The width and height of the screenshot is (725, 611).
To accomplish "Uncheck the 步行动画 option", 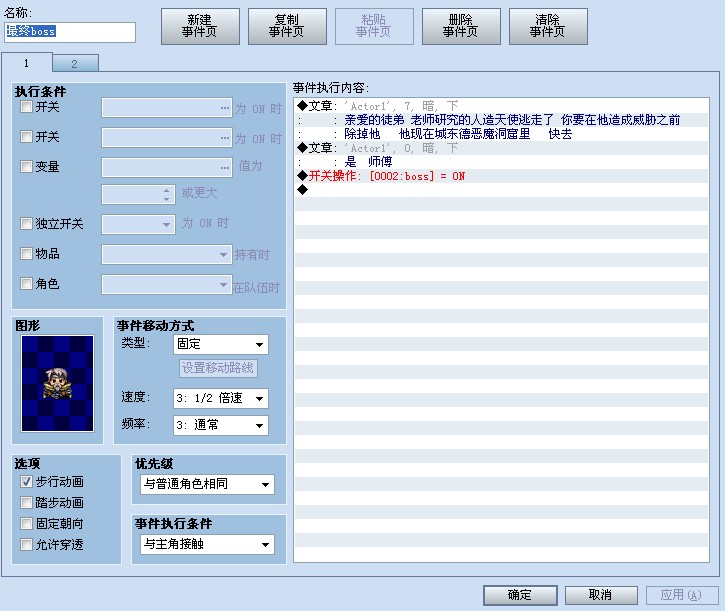I will [x=26, y=481].
